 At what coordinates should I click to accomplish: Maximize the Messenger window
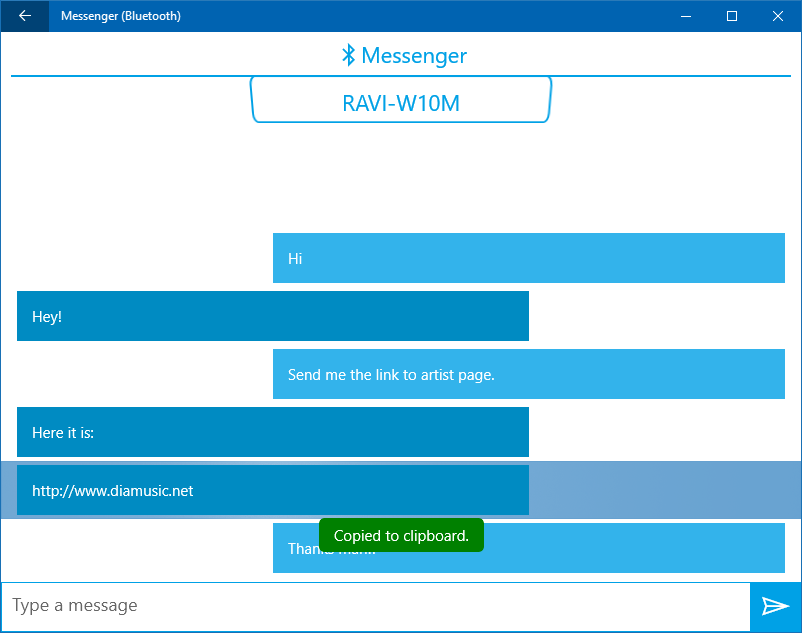point(731,16)
